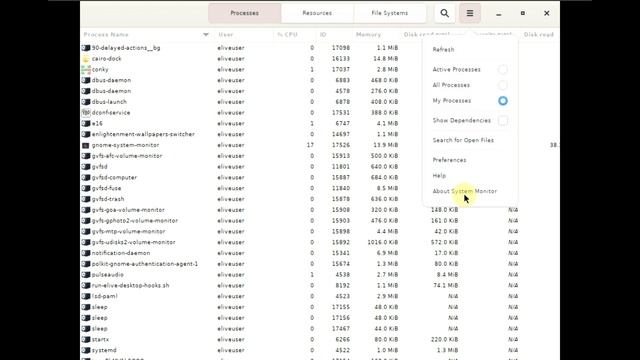Screen dimensions: 640x360
Task: Switch to the Resources tab
Action: click(317, 13)
